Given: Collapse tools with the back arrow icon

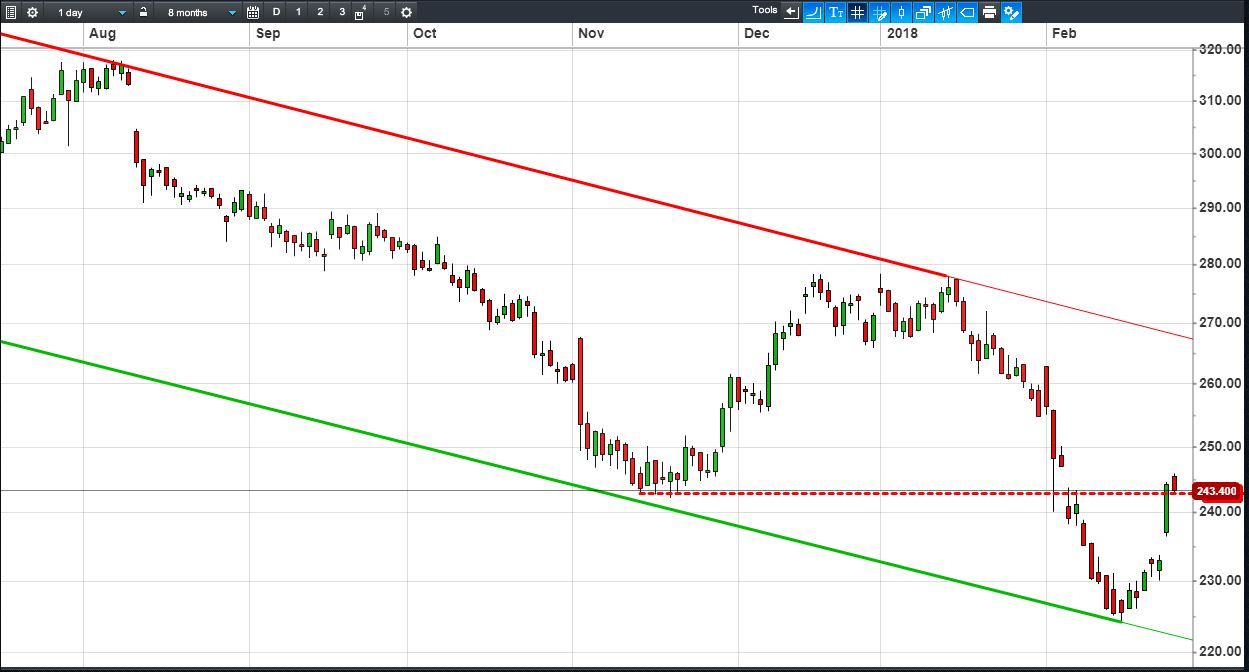Looking at the screenshot, I should [x=792, y=12].
